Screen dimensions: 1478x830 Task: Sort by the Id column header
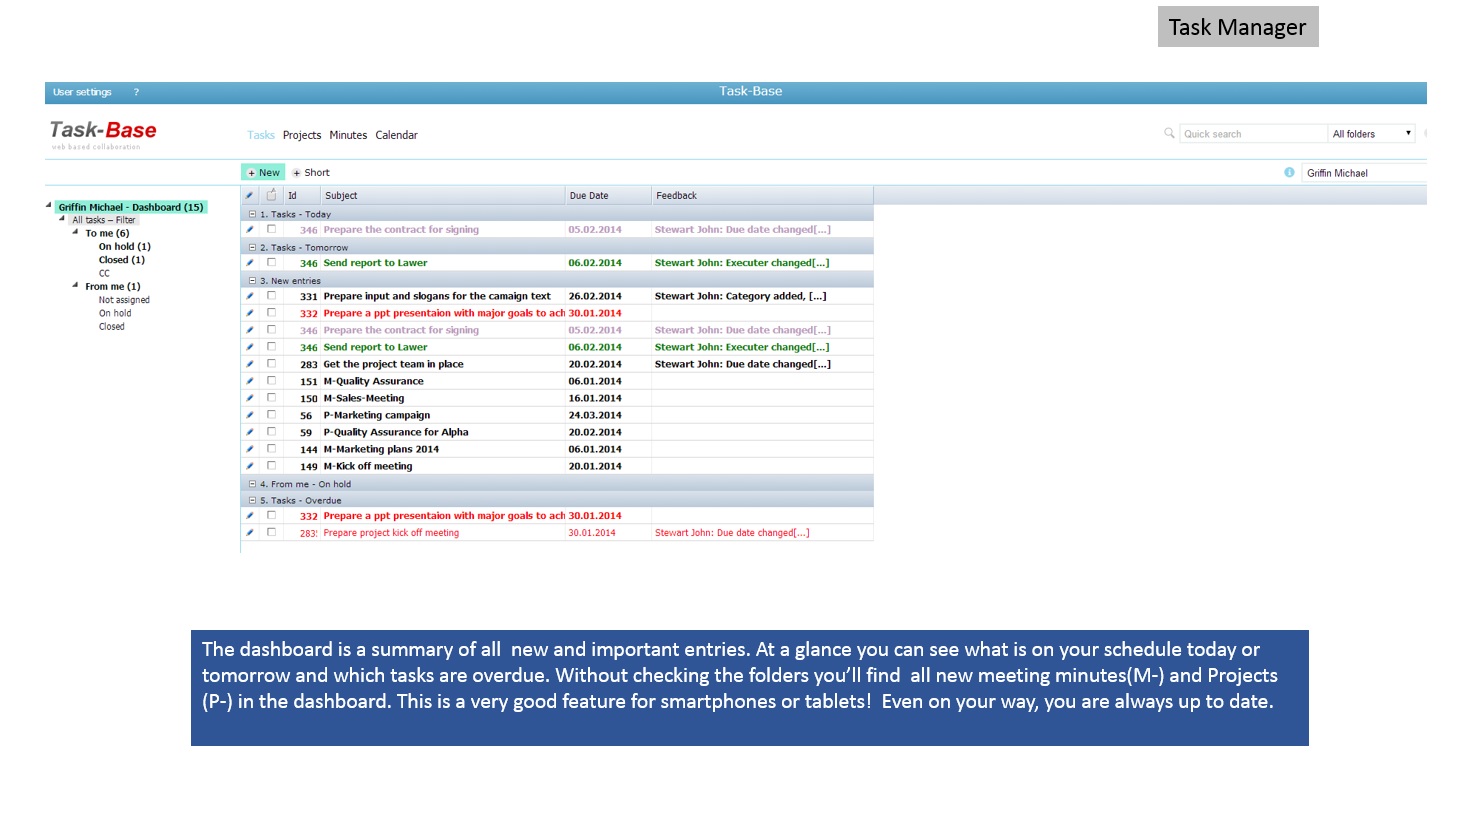302,195
